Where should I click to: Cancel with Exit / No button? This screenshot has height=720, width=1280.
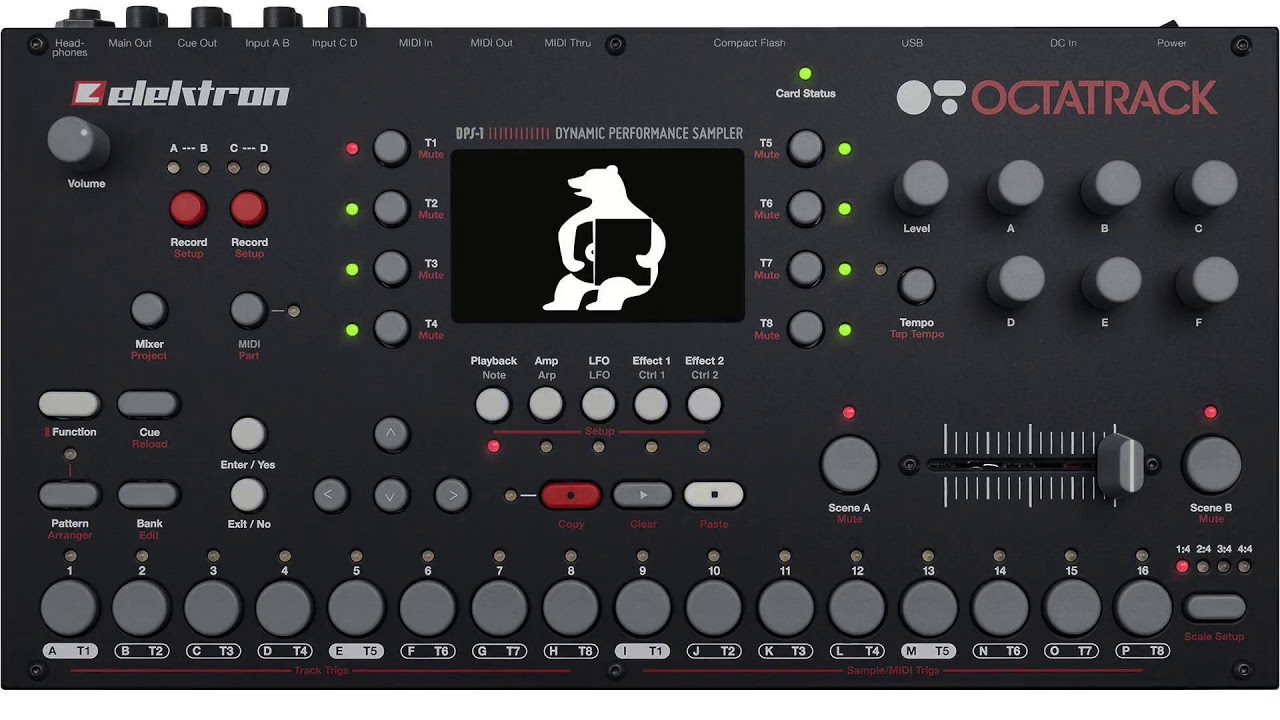[248, 495]
